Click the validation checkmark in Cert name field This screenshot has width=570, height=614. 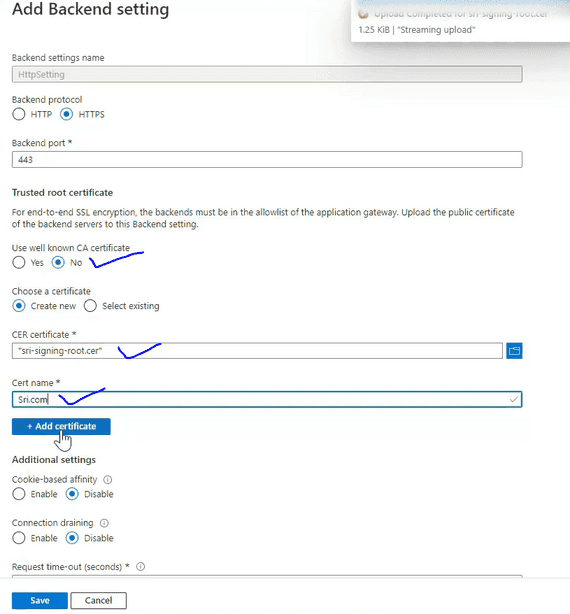[514, 399]
